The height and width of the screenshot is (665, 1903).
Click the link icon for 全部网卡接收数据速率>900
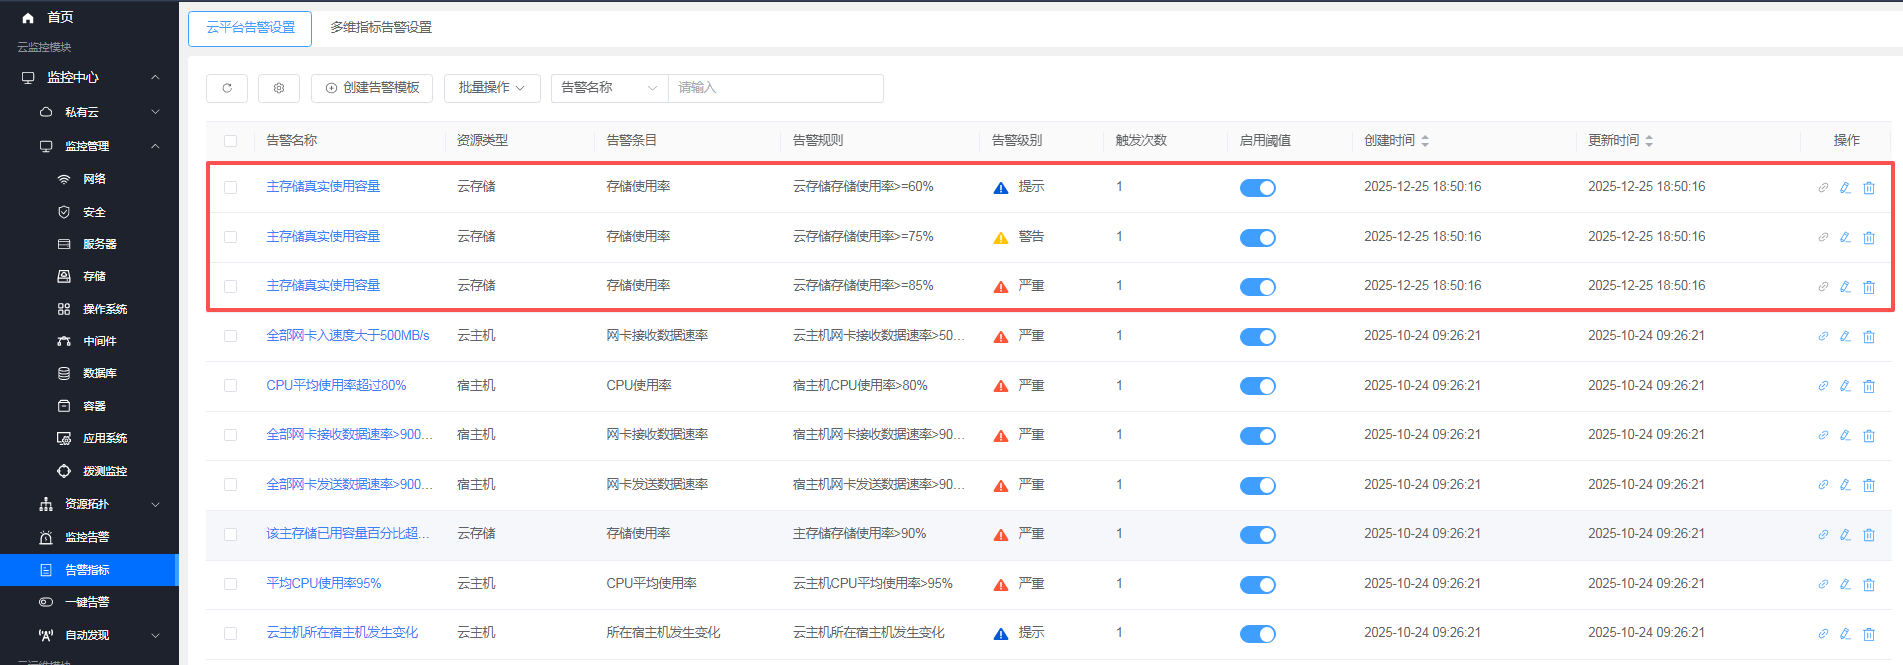point(1823,436)
